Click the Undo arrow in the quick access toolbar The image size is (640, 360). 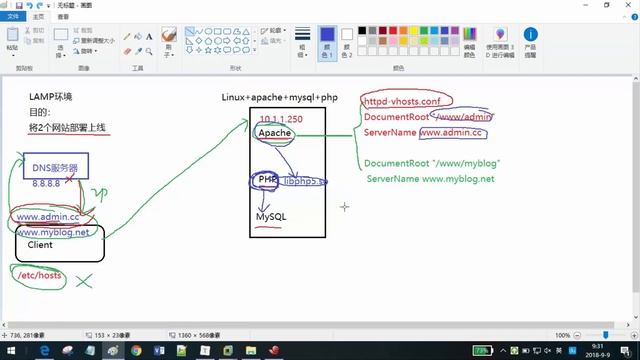click(29, 6)
